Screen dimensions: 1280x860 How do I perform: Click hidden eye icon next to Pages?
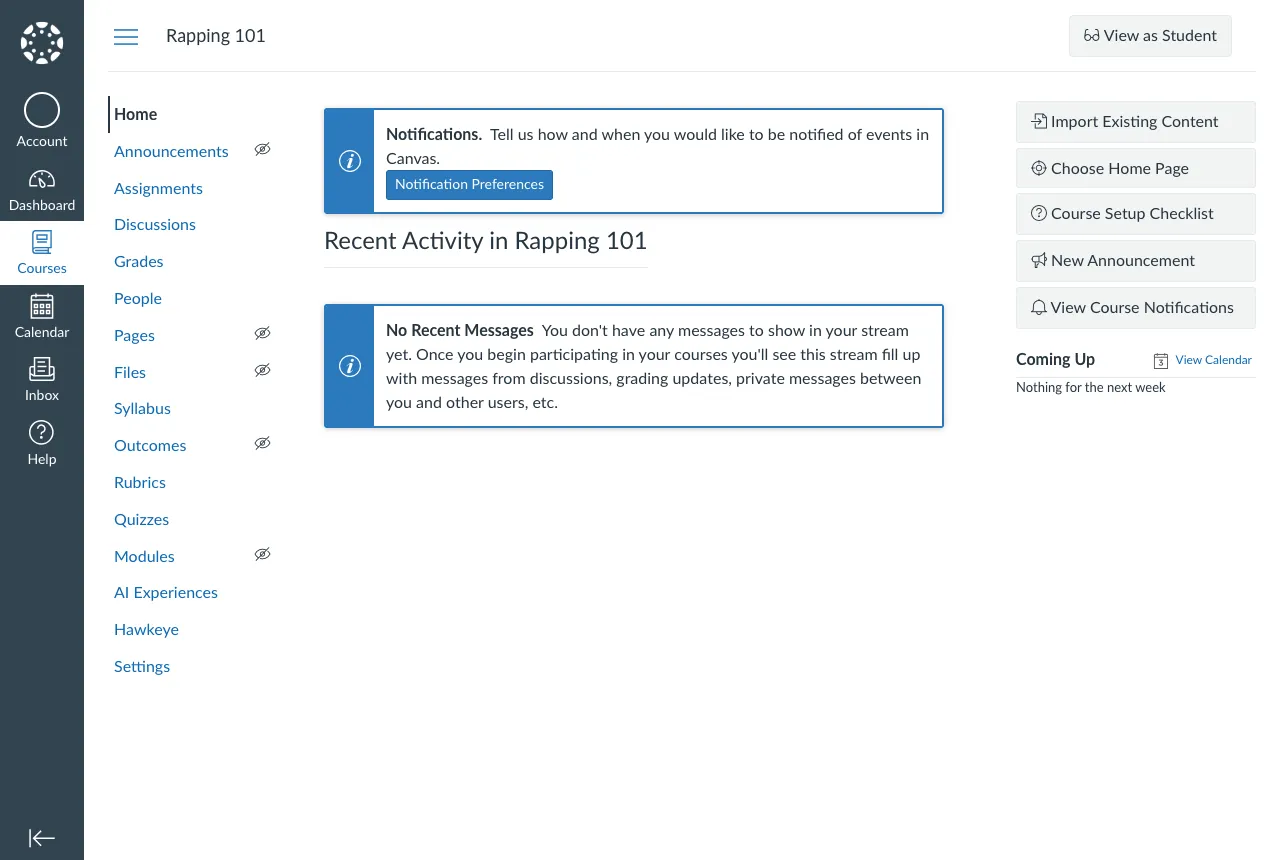click(x=263, y=334)
